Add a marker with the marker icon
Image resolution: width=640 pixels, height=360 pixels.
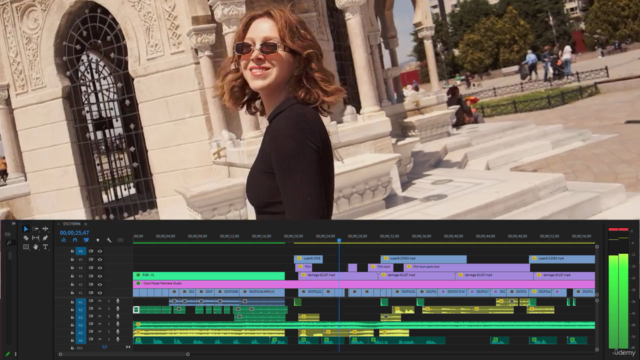pyautogui.click(x=98, y=240)
